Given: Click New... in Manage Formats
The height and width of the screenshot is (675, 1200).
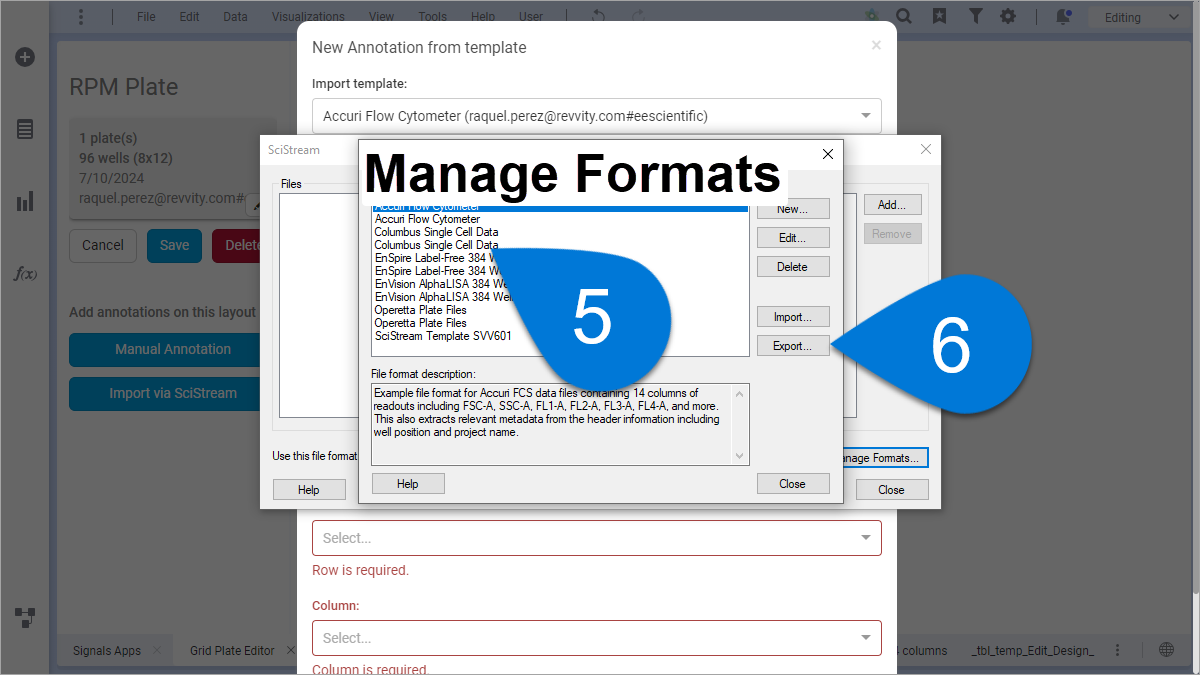Looking at the screenshot, I should tap(793, 209).
